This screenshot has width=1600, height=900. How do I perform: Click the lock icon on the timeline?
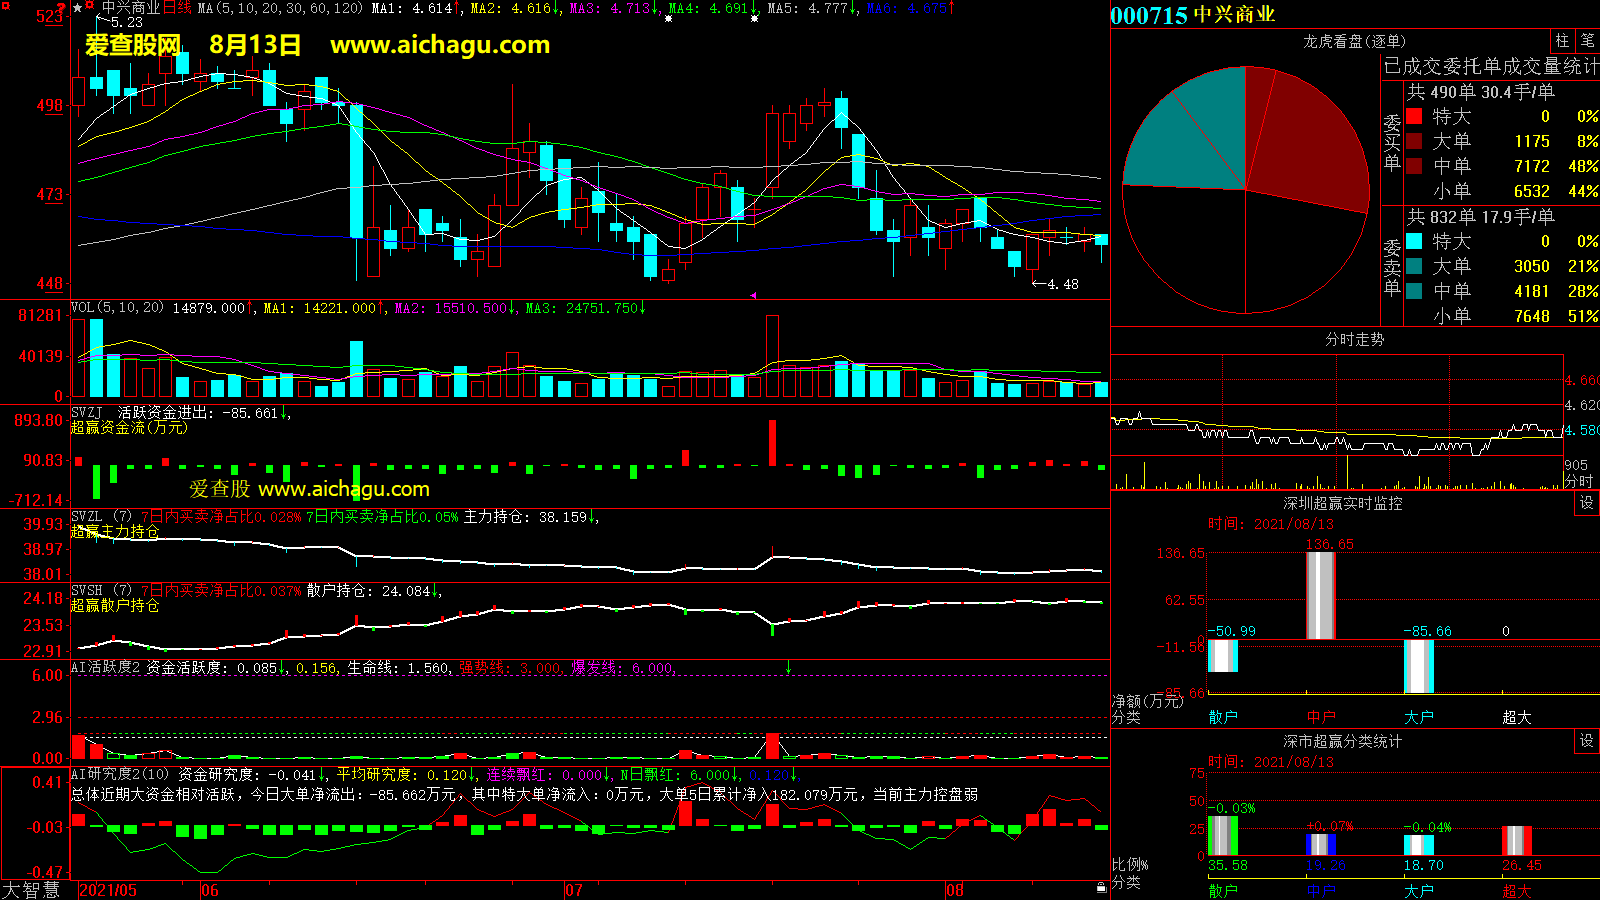[x=1101, y=887]
